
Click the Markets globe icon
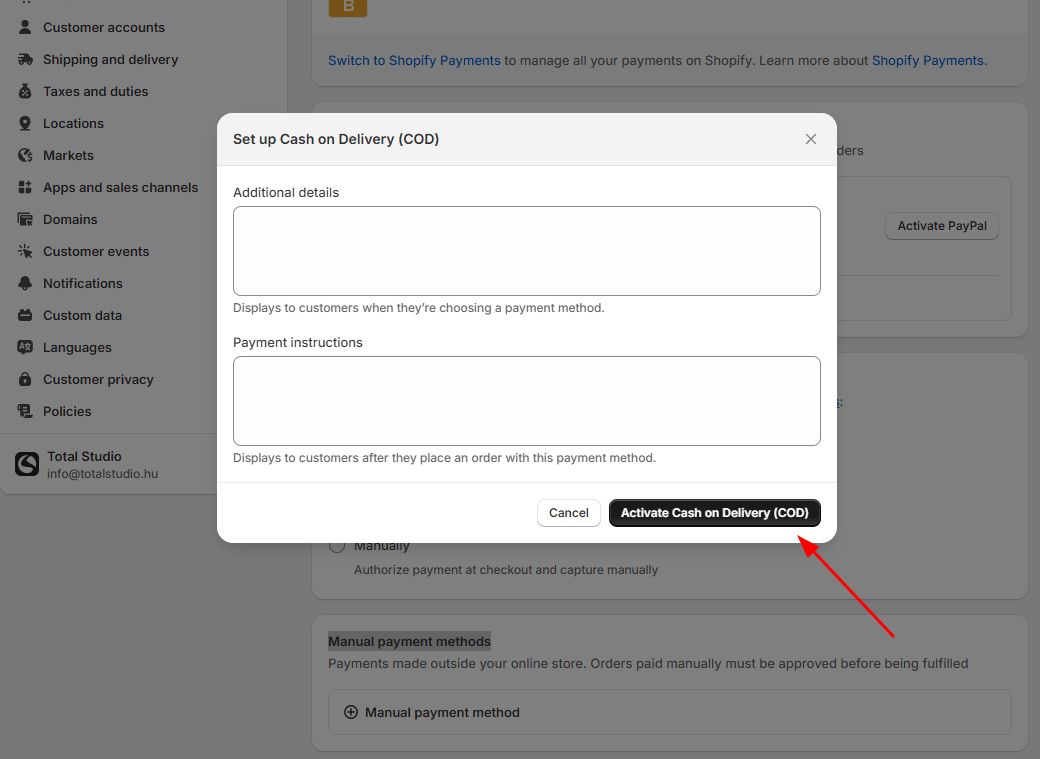point(25,155)
